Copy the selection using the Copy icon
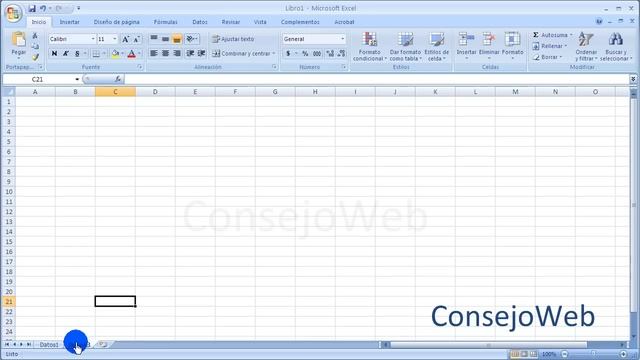The image size is (640, 360). tap(35, 47)
